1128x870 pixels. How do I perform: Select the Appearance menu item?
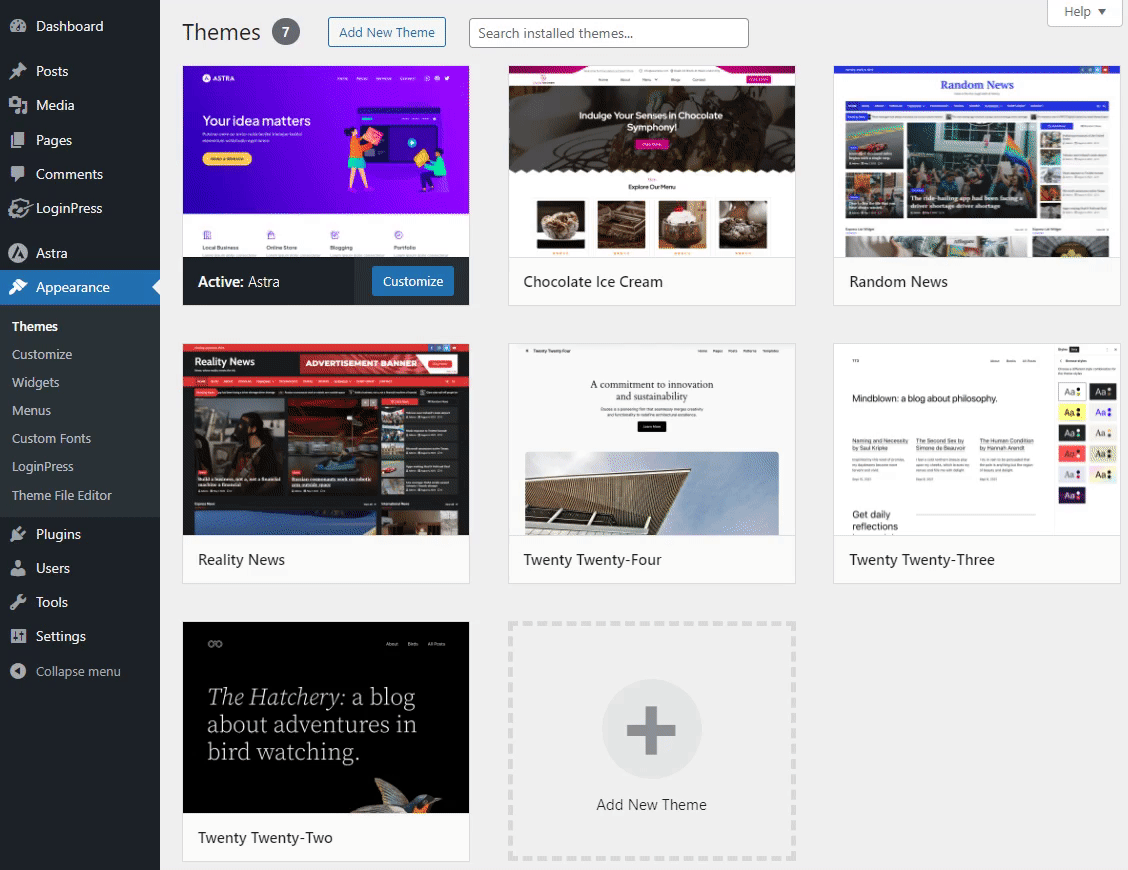click(x=80, y=287)
